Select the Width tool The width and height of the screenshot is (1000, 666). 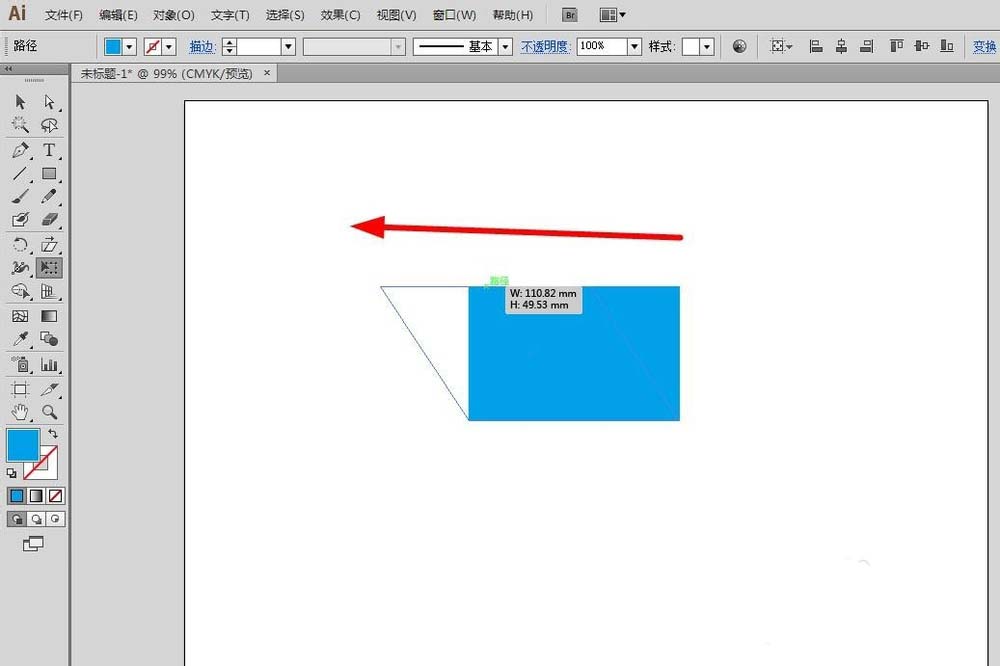(x=20, y=268)
